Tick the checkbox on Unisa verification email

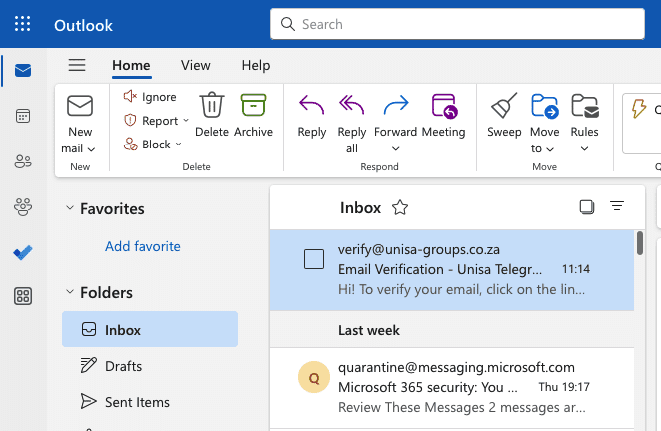click(x=314, y=260)
